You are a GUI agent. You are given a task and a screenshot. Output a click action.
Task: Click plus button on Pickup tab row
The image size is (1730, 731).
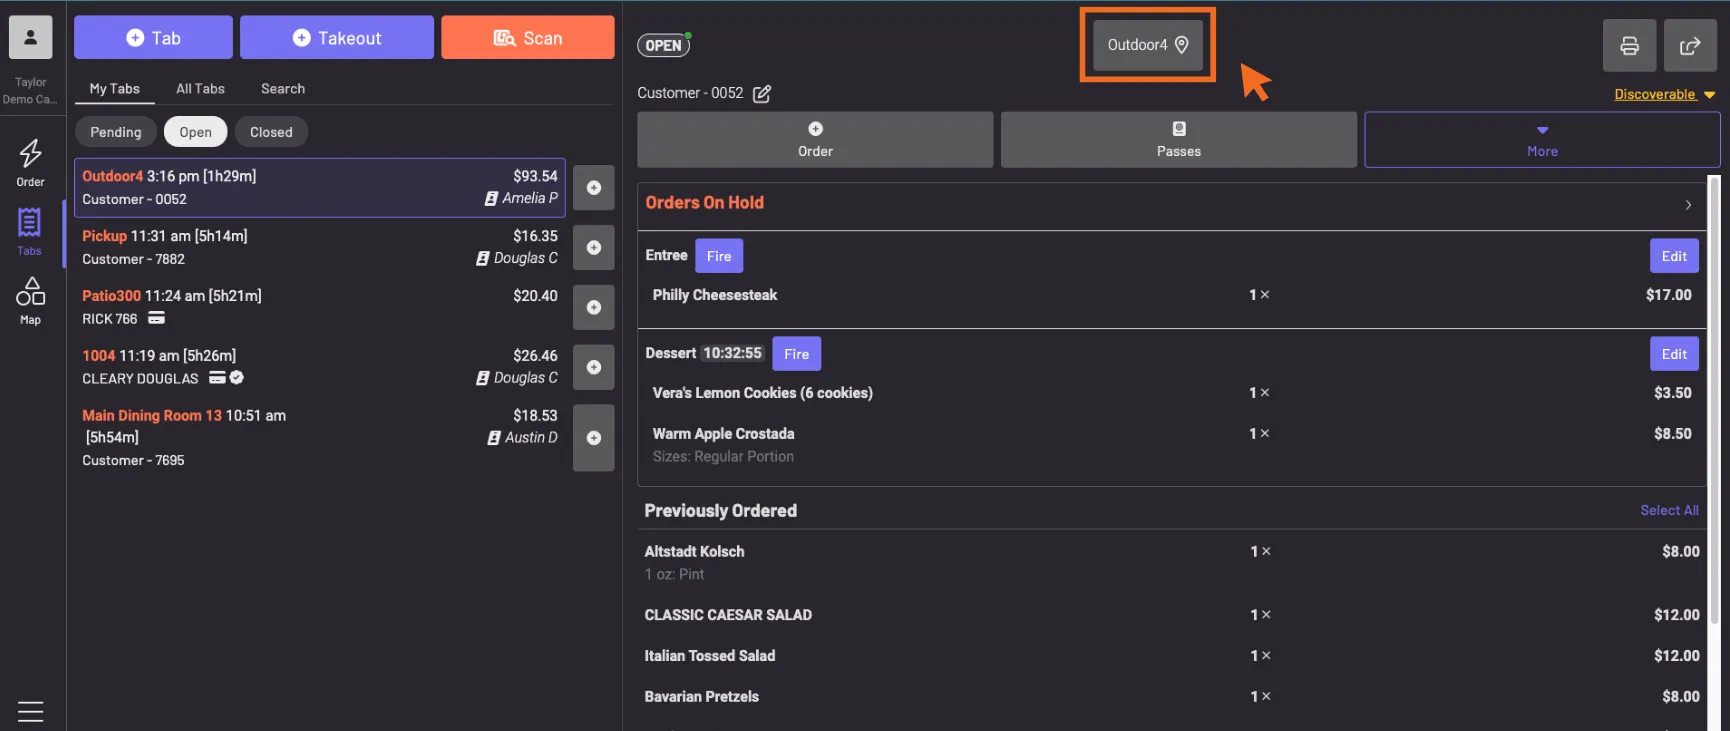coord(593,248)
